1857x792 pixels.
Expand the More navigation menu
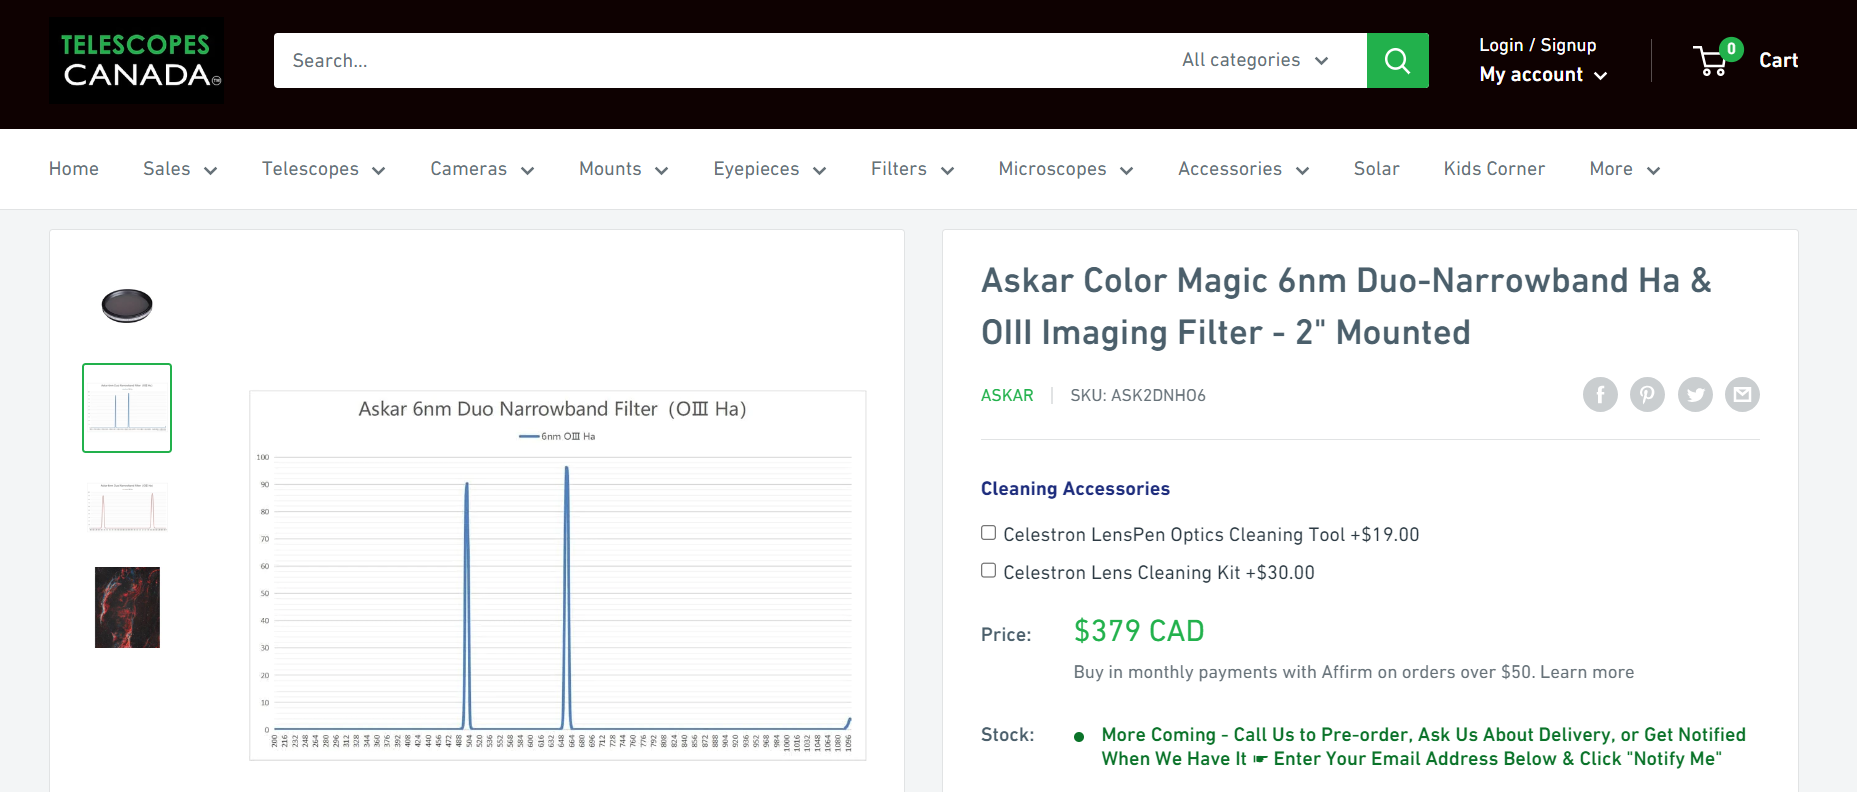[x=1624, y=169]
